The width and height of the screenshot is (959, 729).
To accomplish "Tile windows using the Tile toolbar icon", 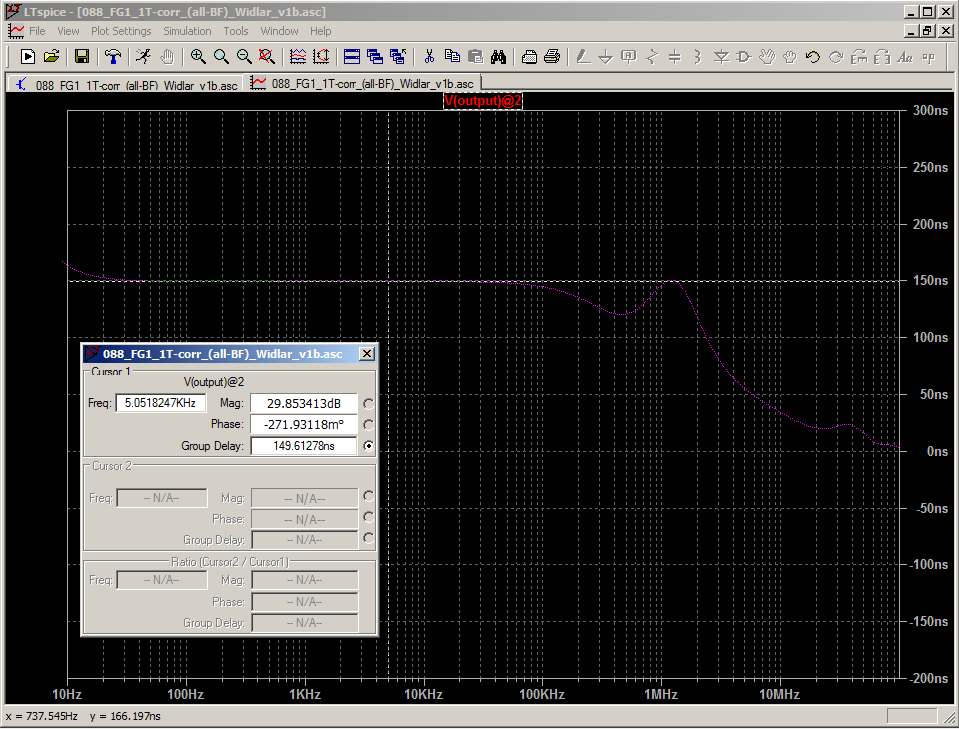I will pos(351,56).
